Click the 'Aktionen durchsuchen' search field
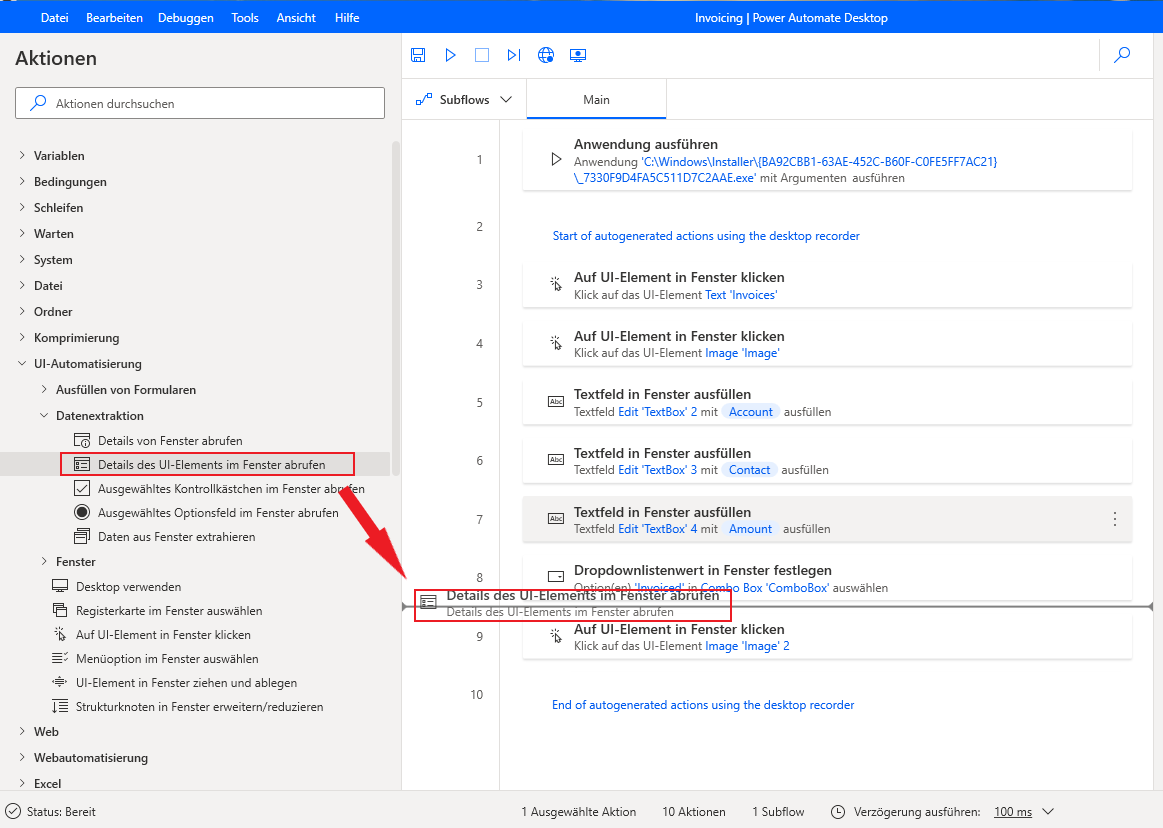The height and width of the screenshot is (828, 1163). 200,103
